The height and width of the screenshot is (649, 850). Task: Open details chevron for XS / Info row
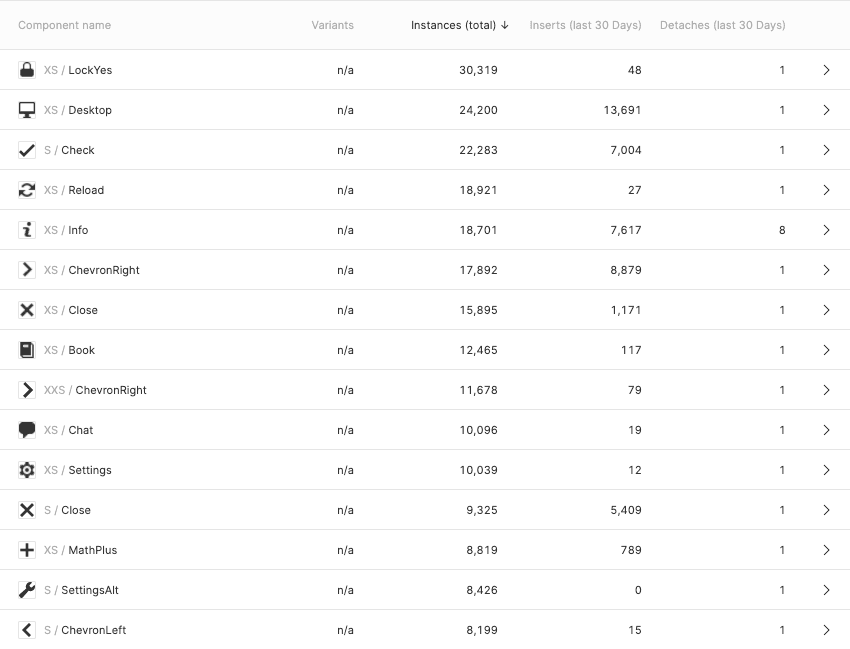[x=826, y=230]
